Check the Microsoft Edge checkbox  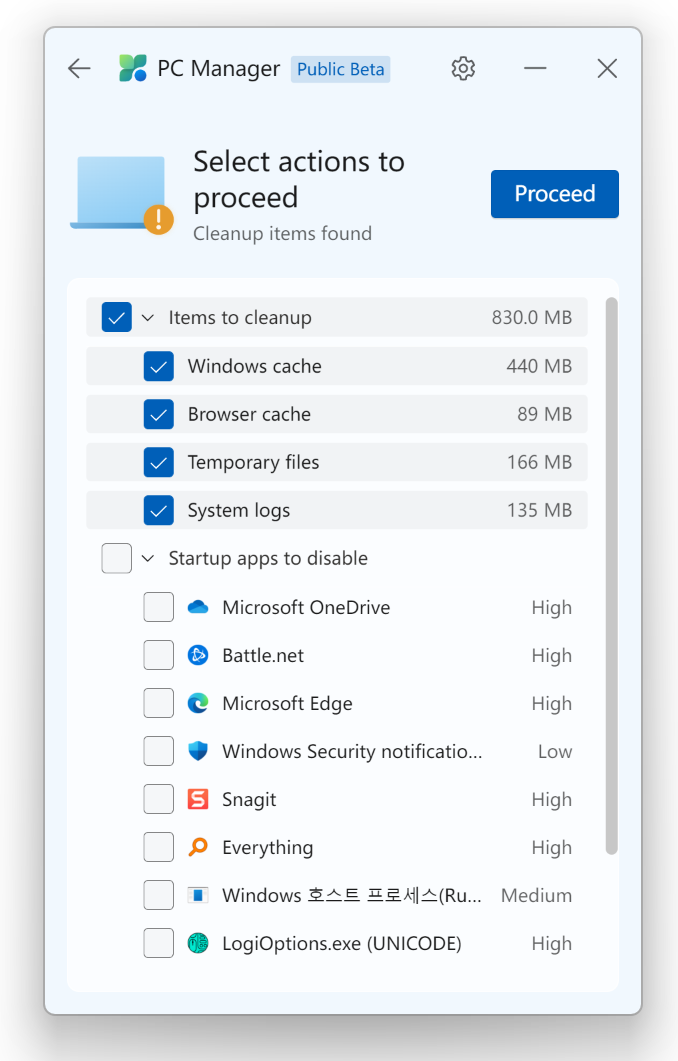pyautogui.click(x=158, y=703)
